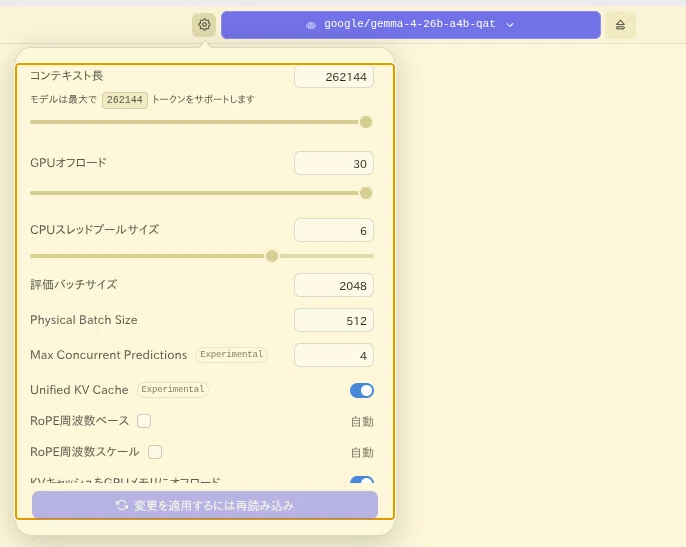
Task: Eject the loaded model
Action: [620, 25]
